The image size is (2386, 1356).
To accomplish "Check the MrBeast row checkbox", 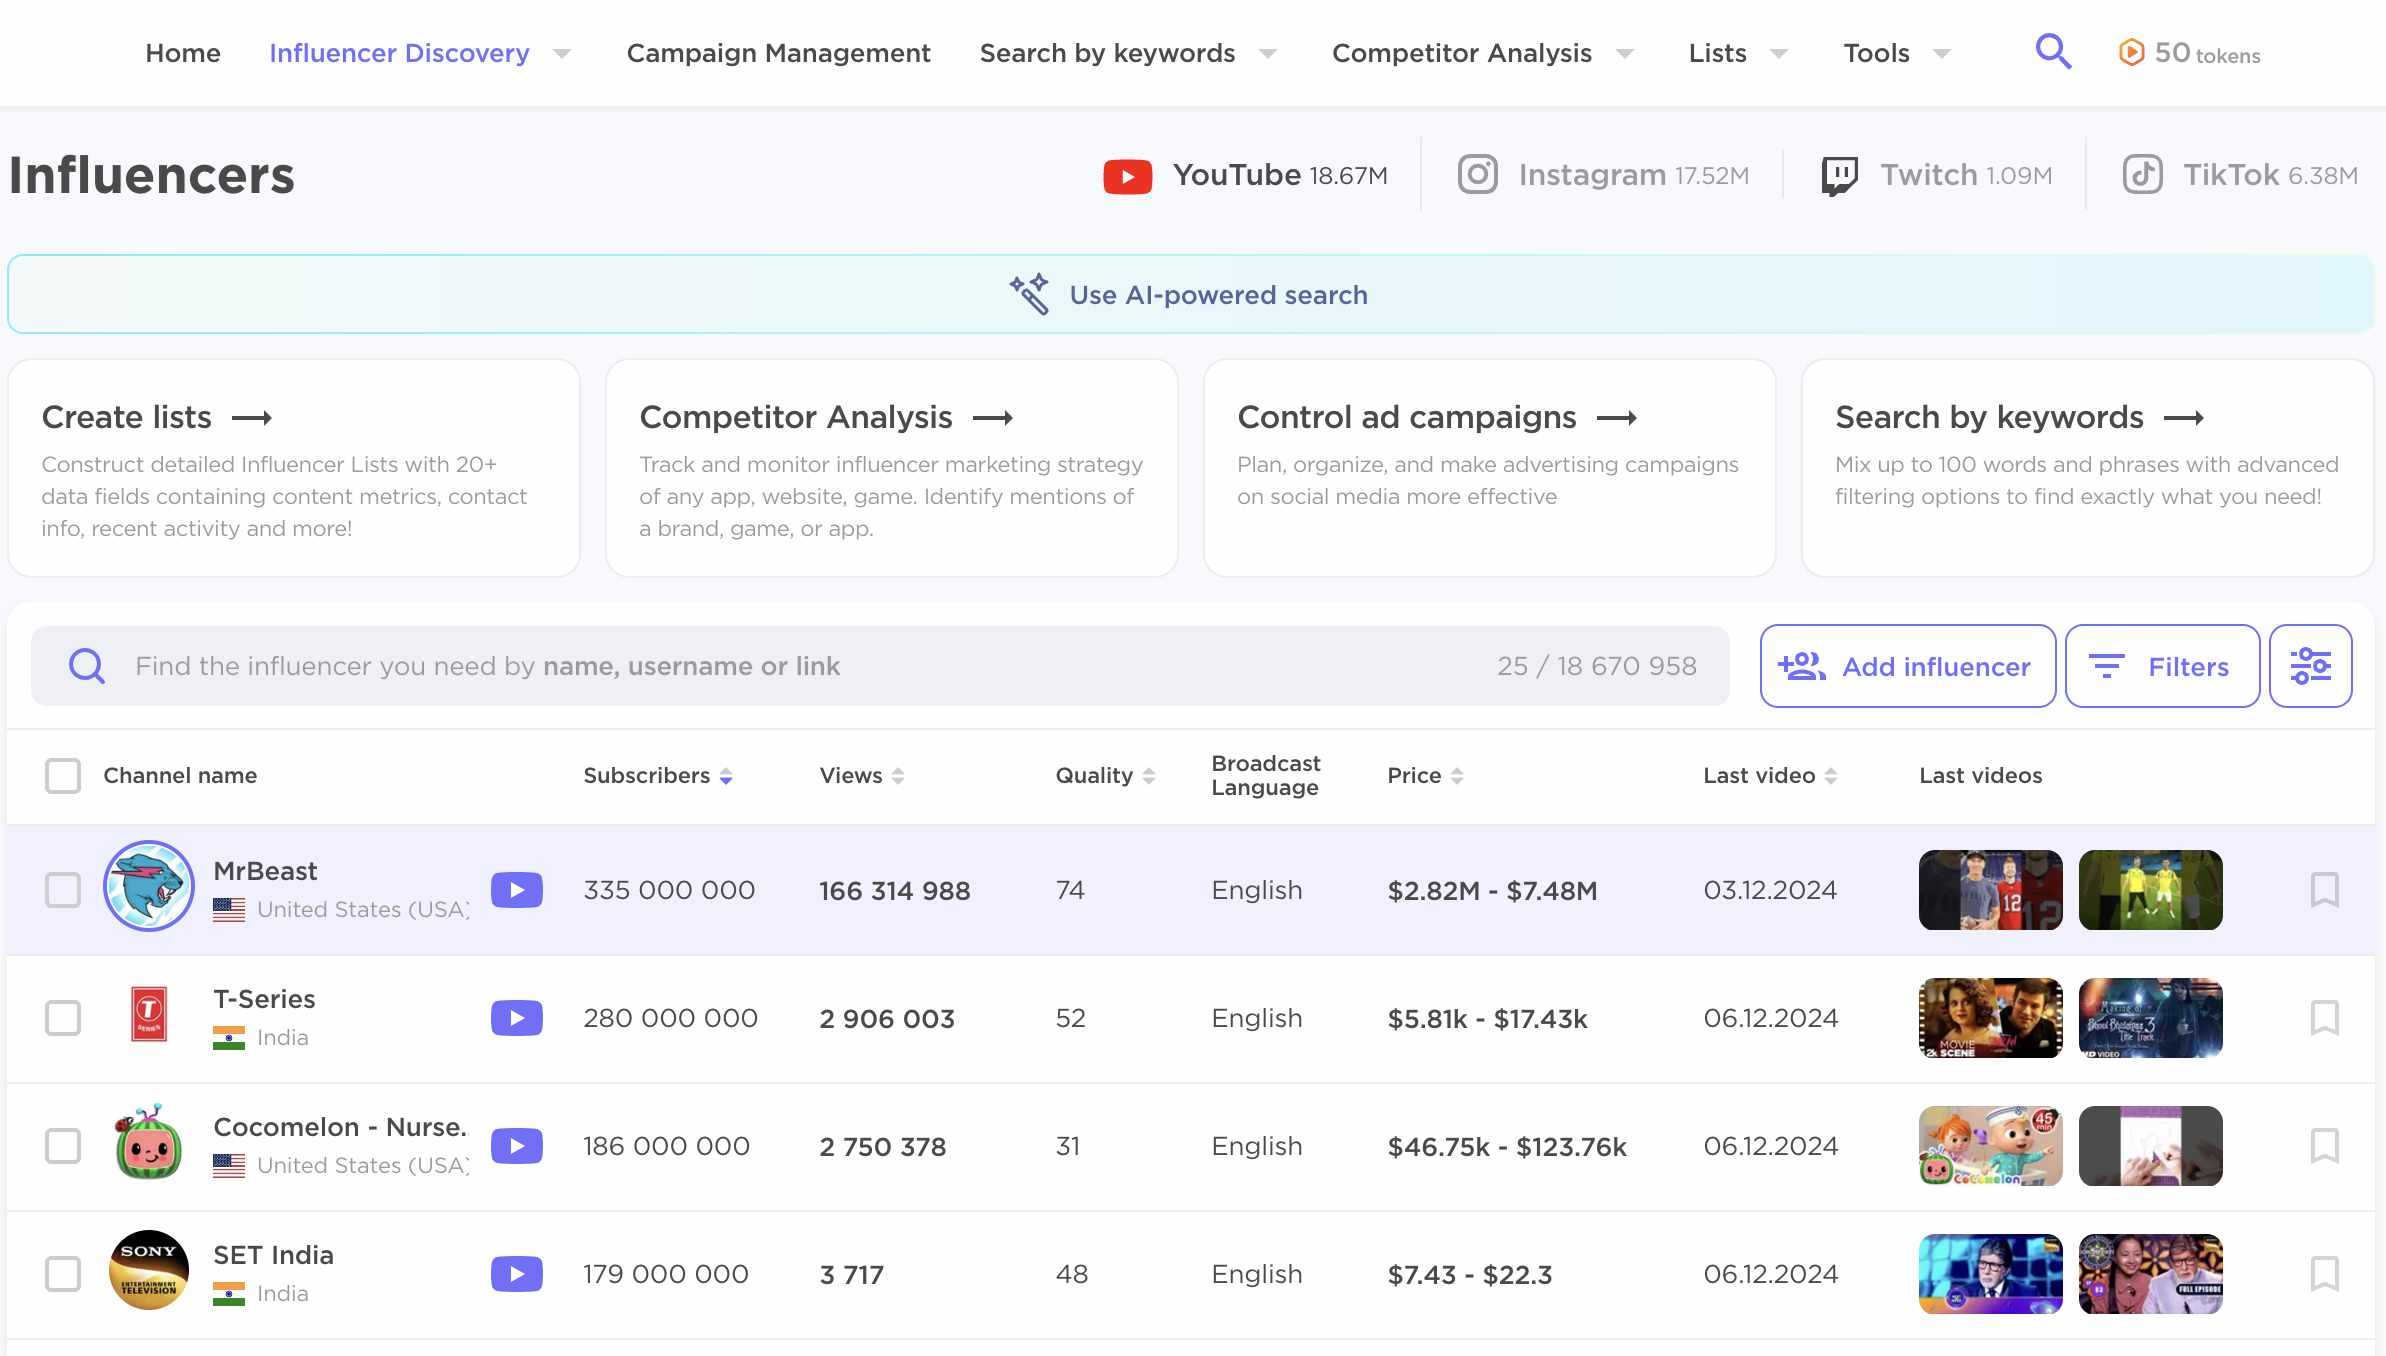I will (63, 890).
